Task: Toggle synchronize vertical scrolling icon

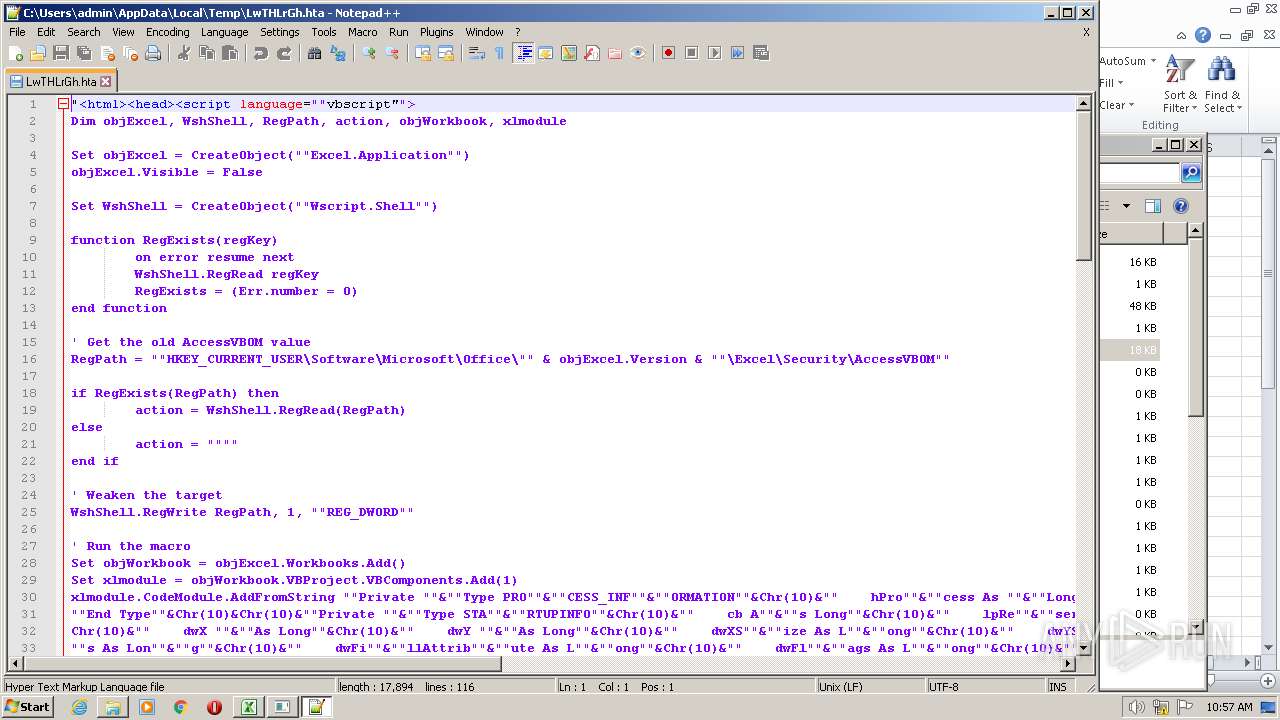Action: pyautogui.click(x=423, y=53)
